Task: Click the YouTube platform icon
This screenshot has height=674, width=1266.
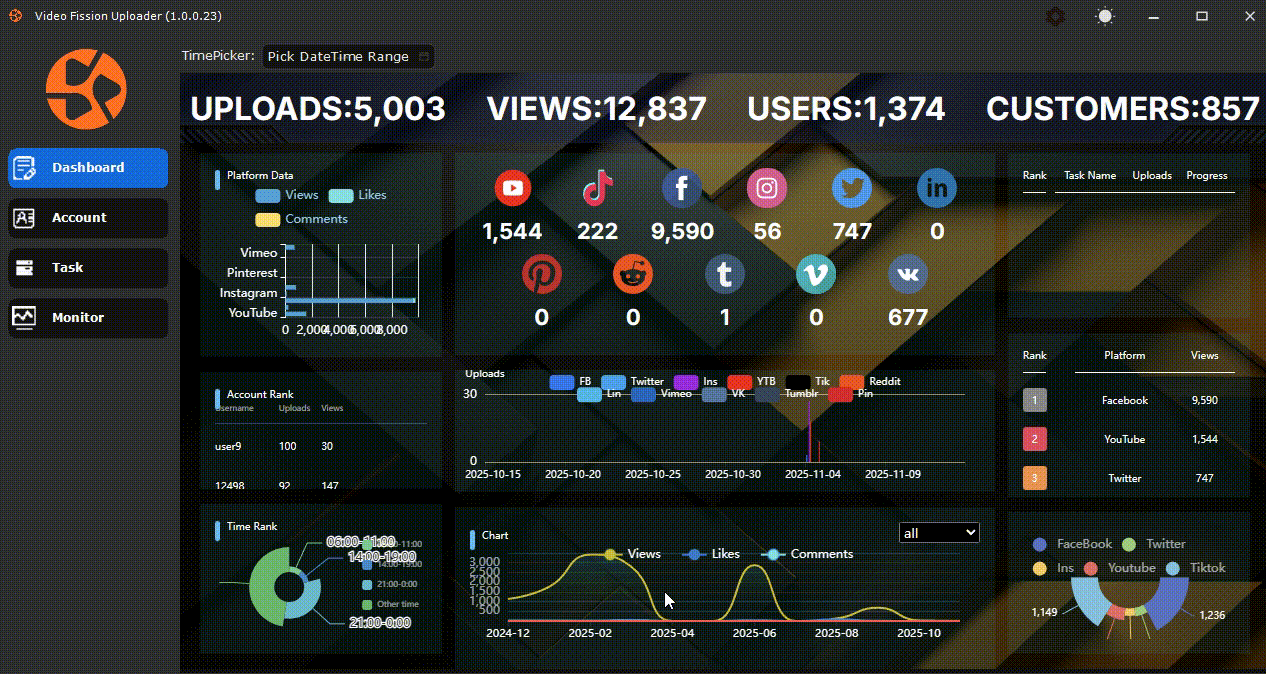Action: [512, 189]
